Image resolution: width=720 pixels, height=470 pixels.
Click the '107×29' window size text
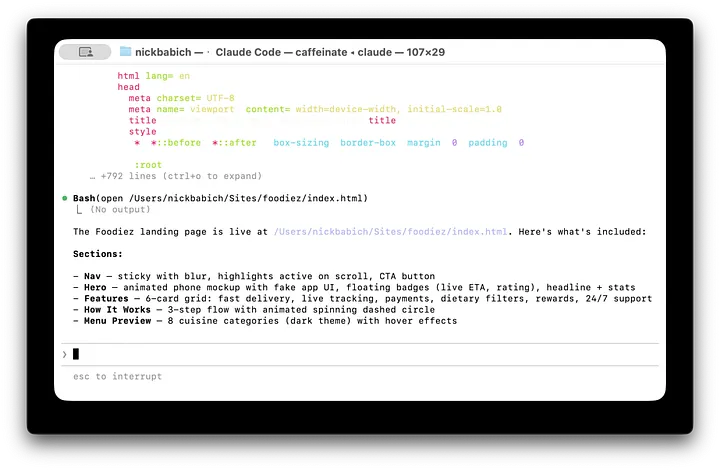click(x=426, y=52)
